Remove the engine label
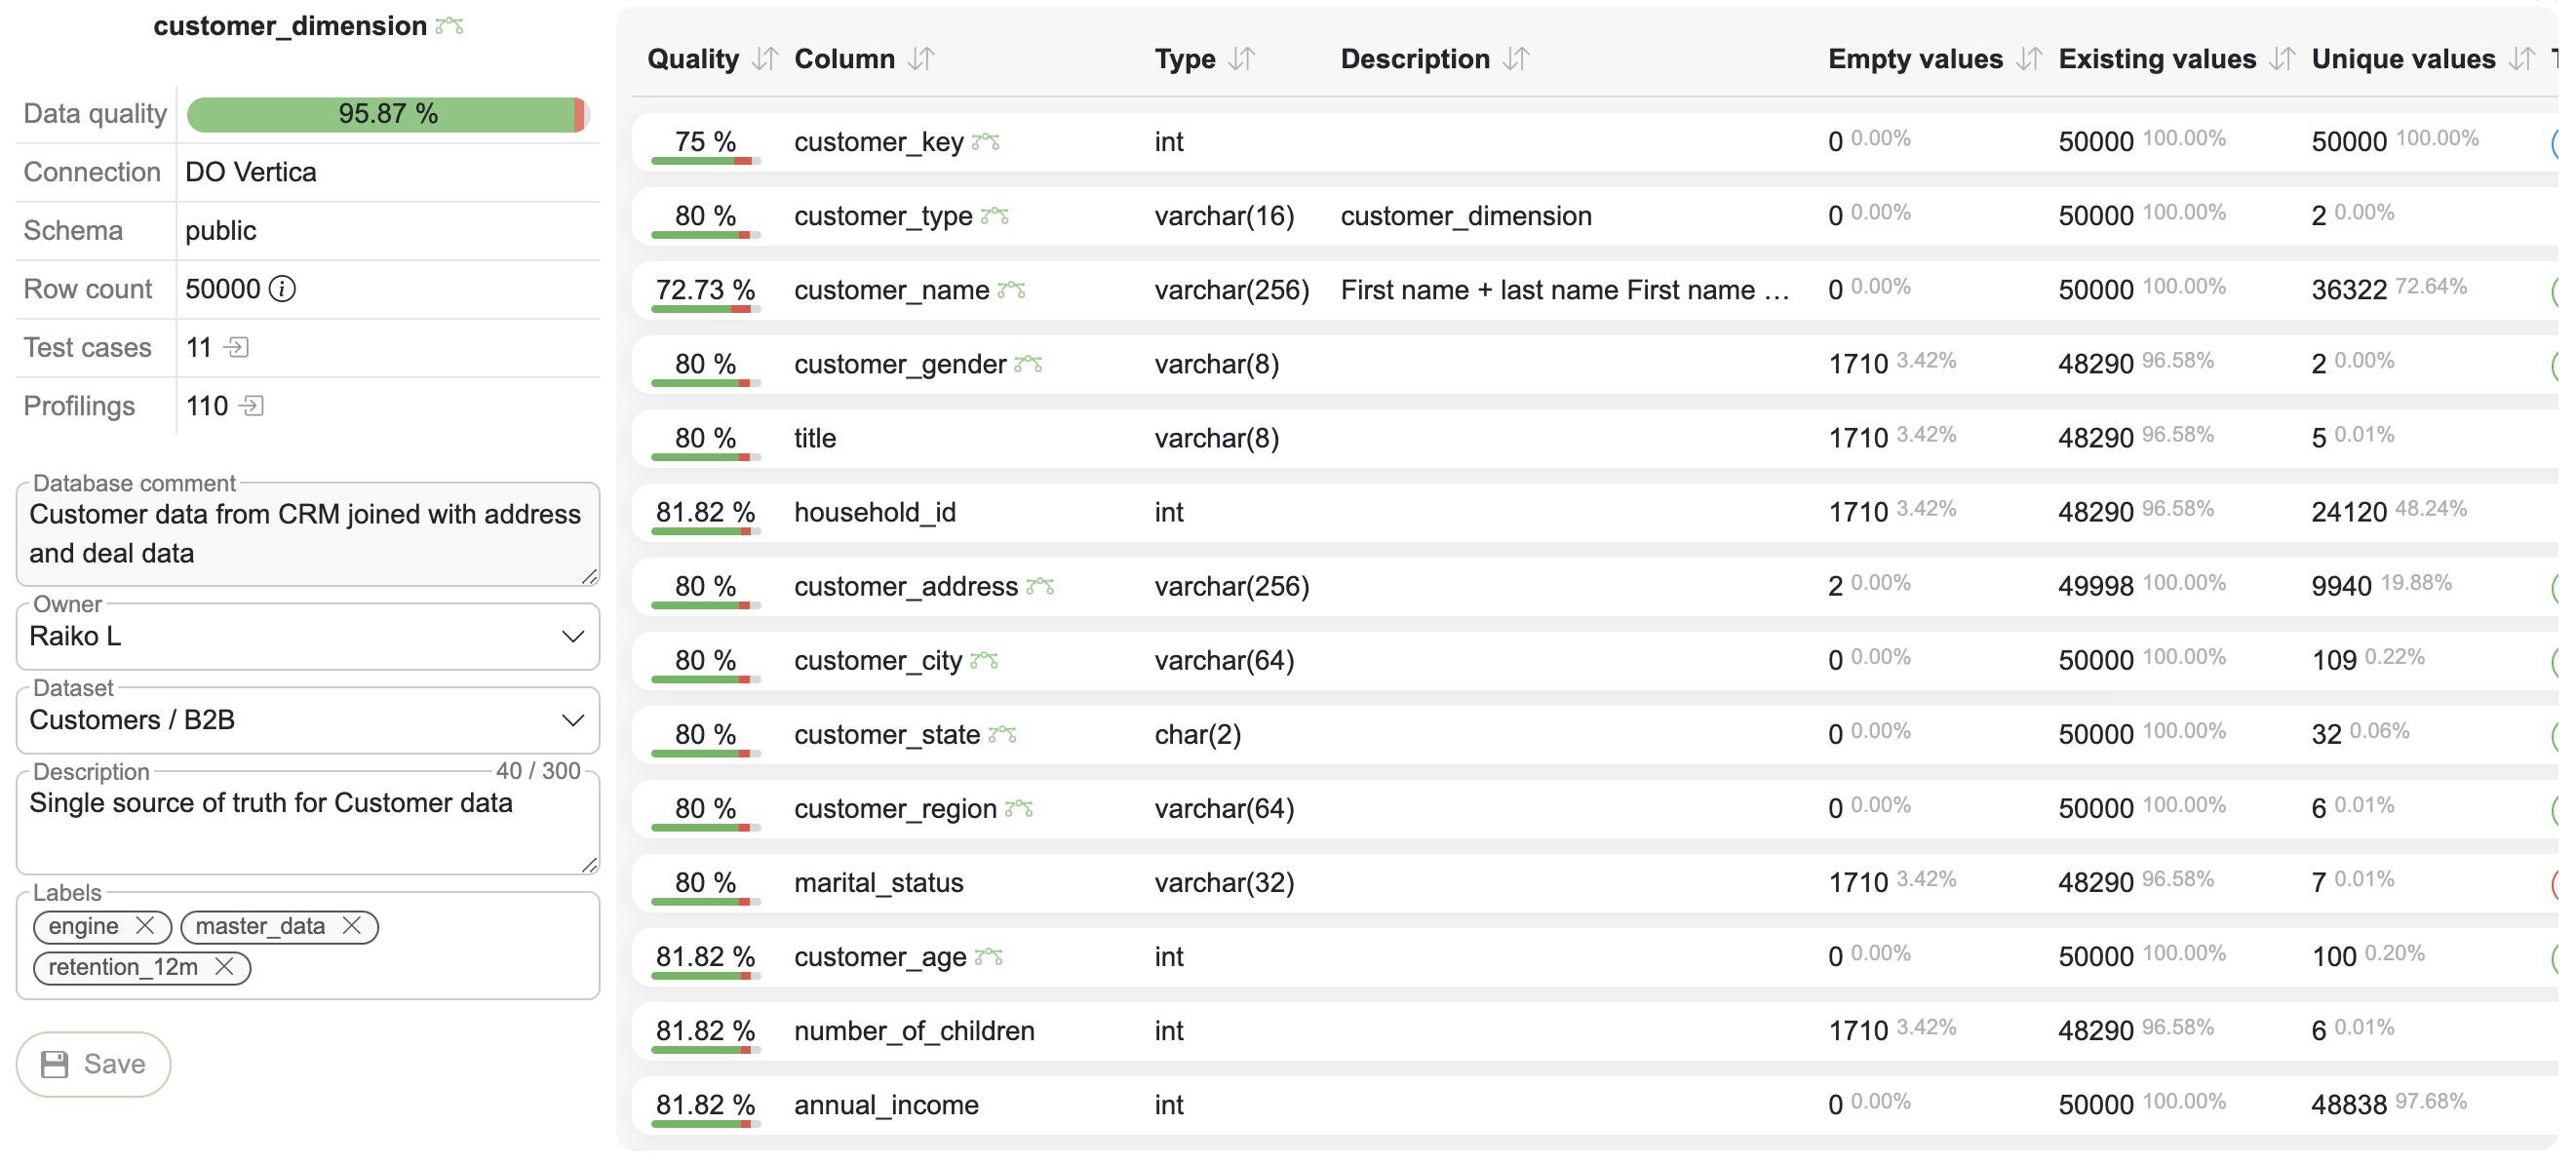This screenshot has height=1164, width=2576. click(145, 926)
